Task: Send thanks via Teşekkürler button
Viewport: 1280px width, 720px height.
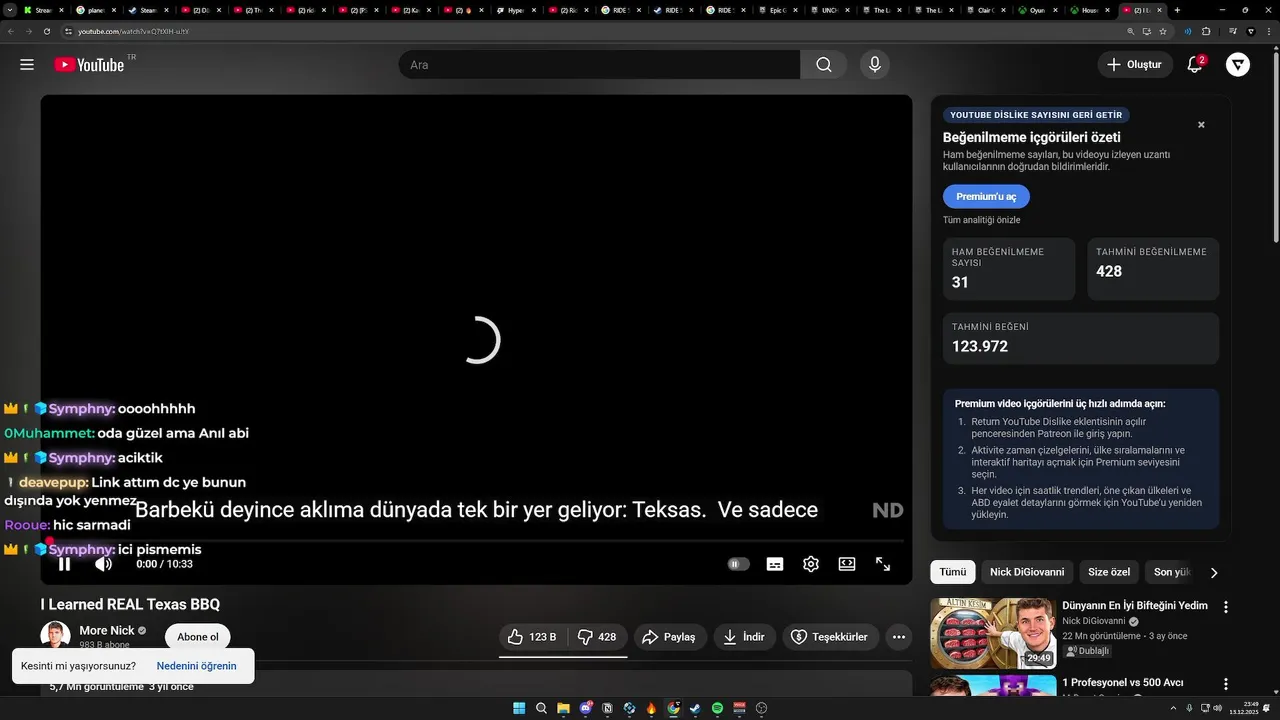Action: [831, 637]
